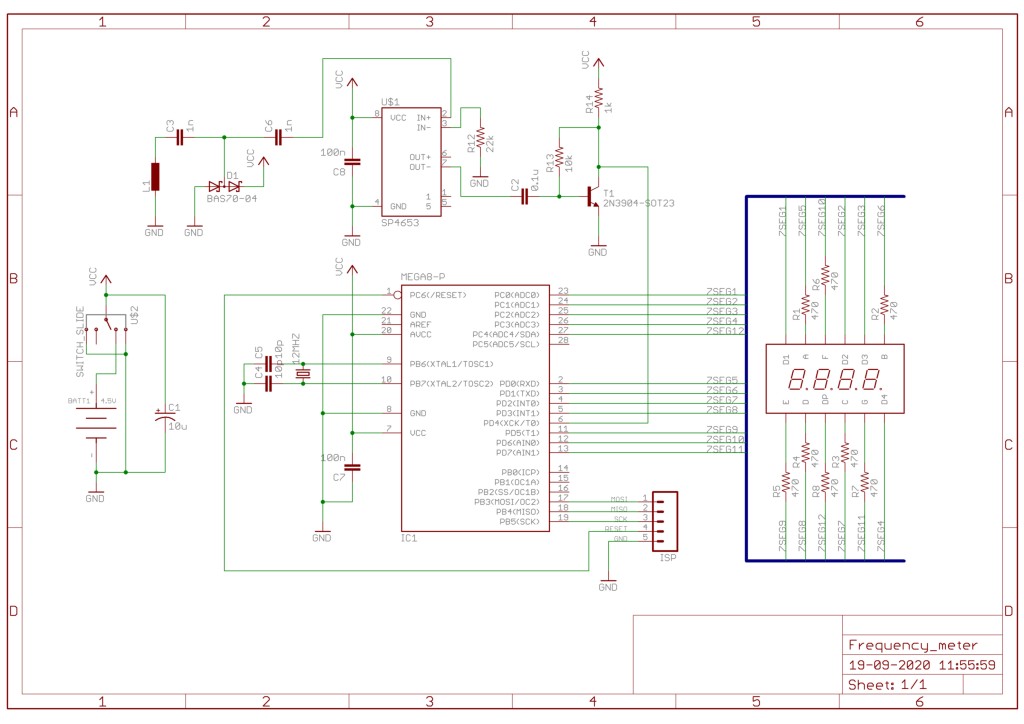The image size is (1024, 724).
Task: Click the T1 transistor symbol
Action: point(593,196)
